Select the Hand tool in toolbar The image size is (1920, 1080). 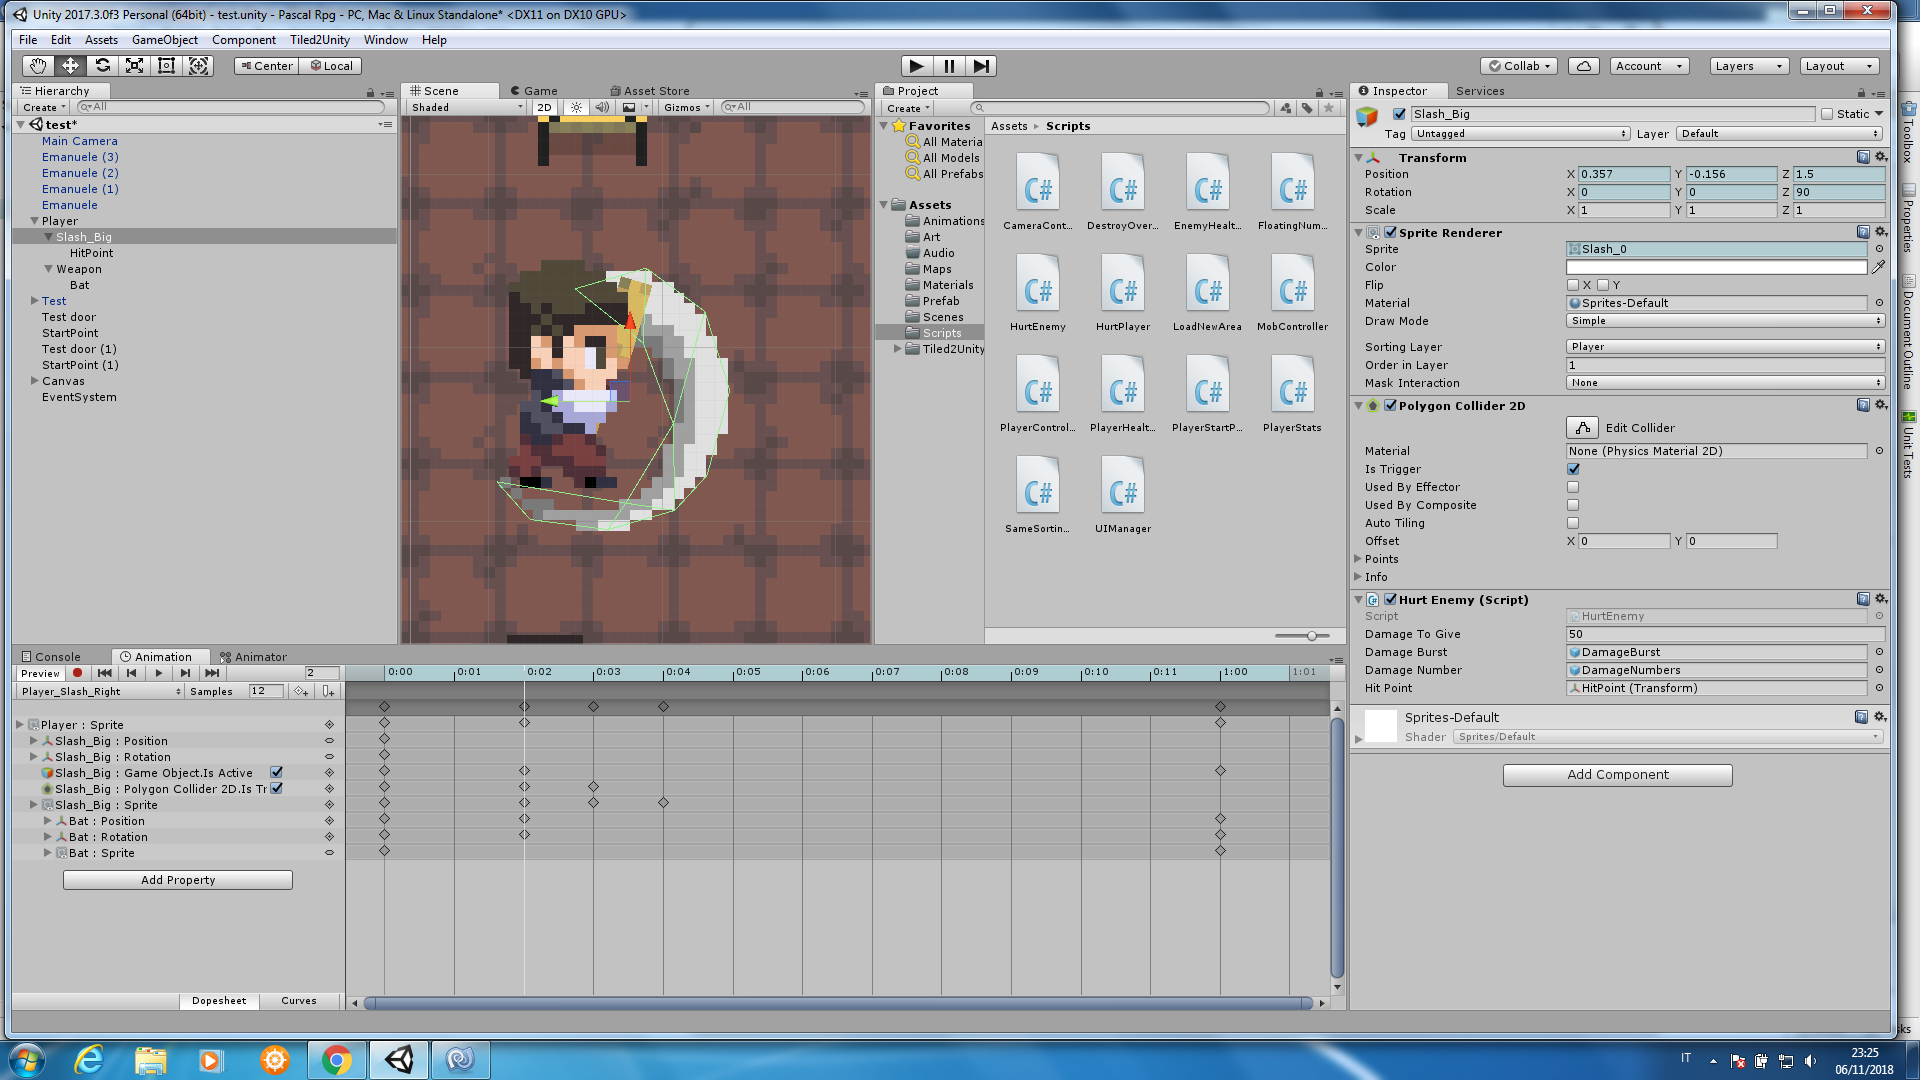click(38, 66)
